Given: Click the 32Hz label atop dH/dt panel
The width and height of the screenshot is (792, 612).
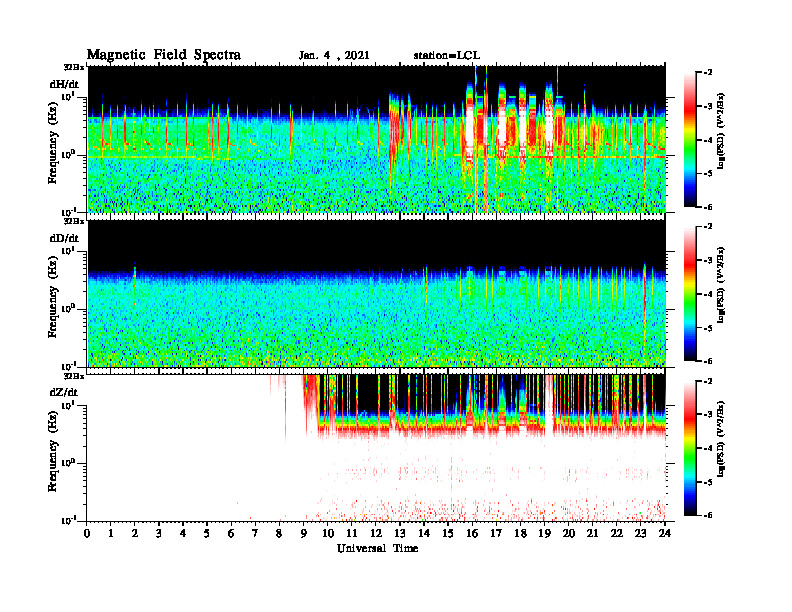Looking at the screenshot, I should click(x=73, y=67).
